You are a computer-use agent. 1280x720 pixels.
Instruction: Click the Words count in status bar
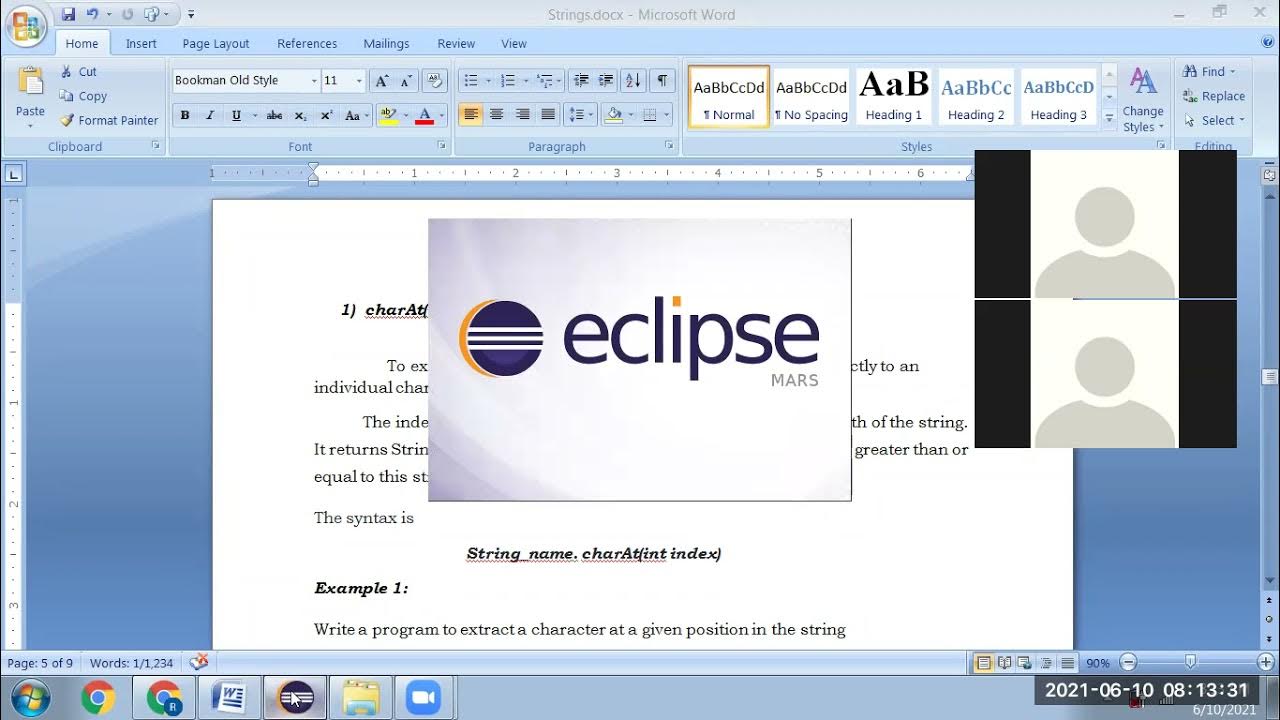point(131,663)
